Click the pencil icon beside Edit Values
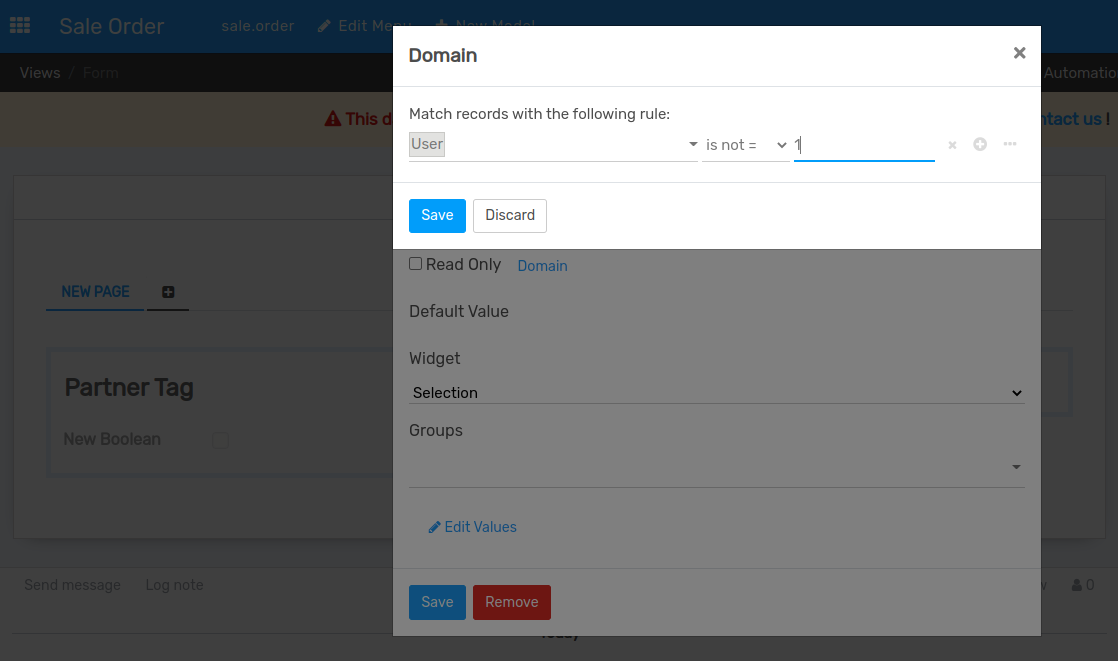Image resolution: width=1118 pixels, height=661 pixels. (434, 527)
